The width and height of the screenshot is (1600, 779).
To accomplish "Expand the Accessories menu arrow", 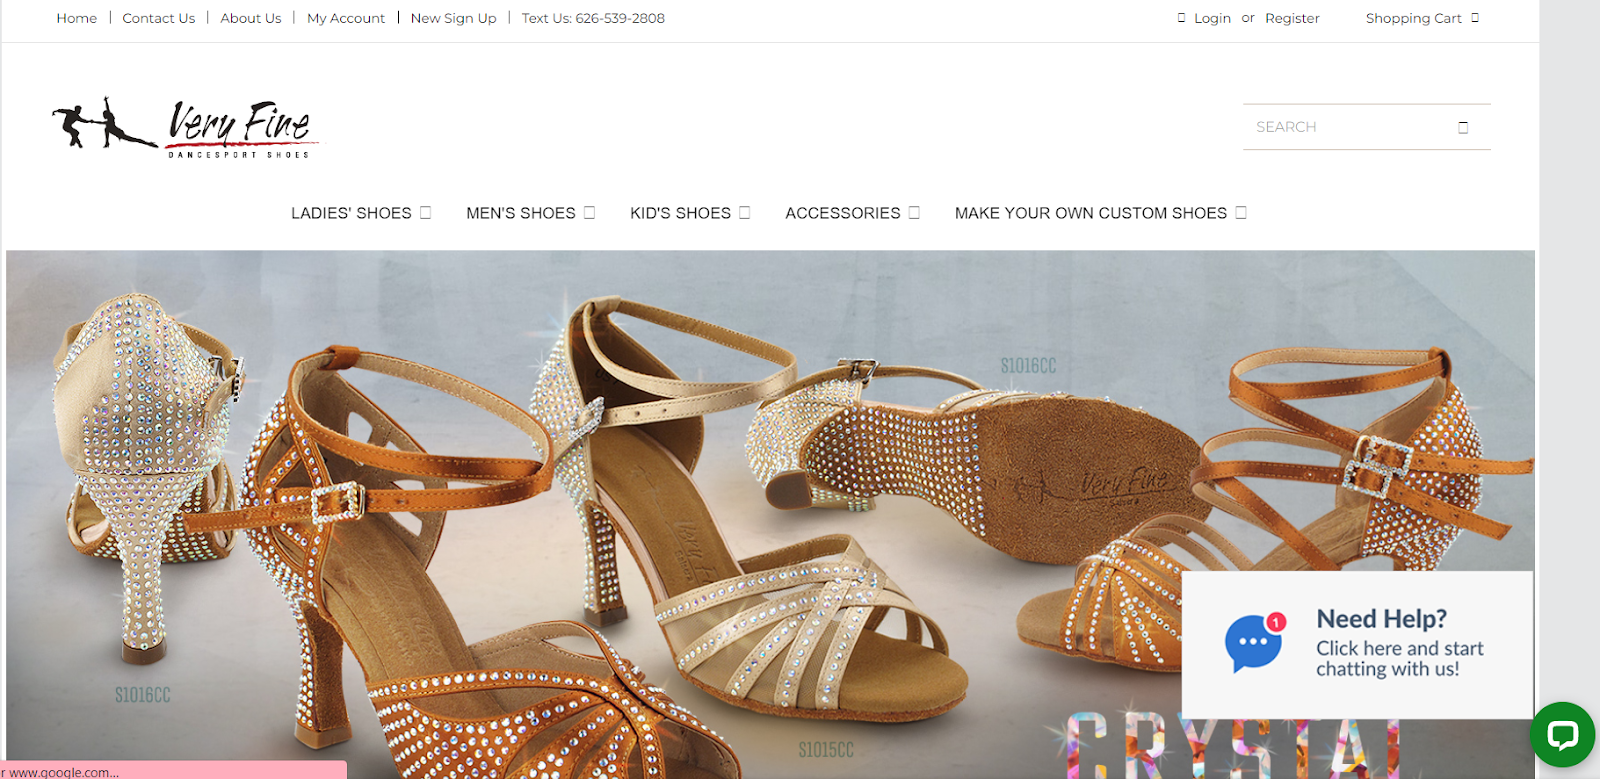I will point(914,212).
